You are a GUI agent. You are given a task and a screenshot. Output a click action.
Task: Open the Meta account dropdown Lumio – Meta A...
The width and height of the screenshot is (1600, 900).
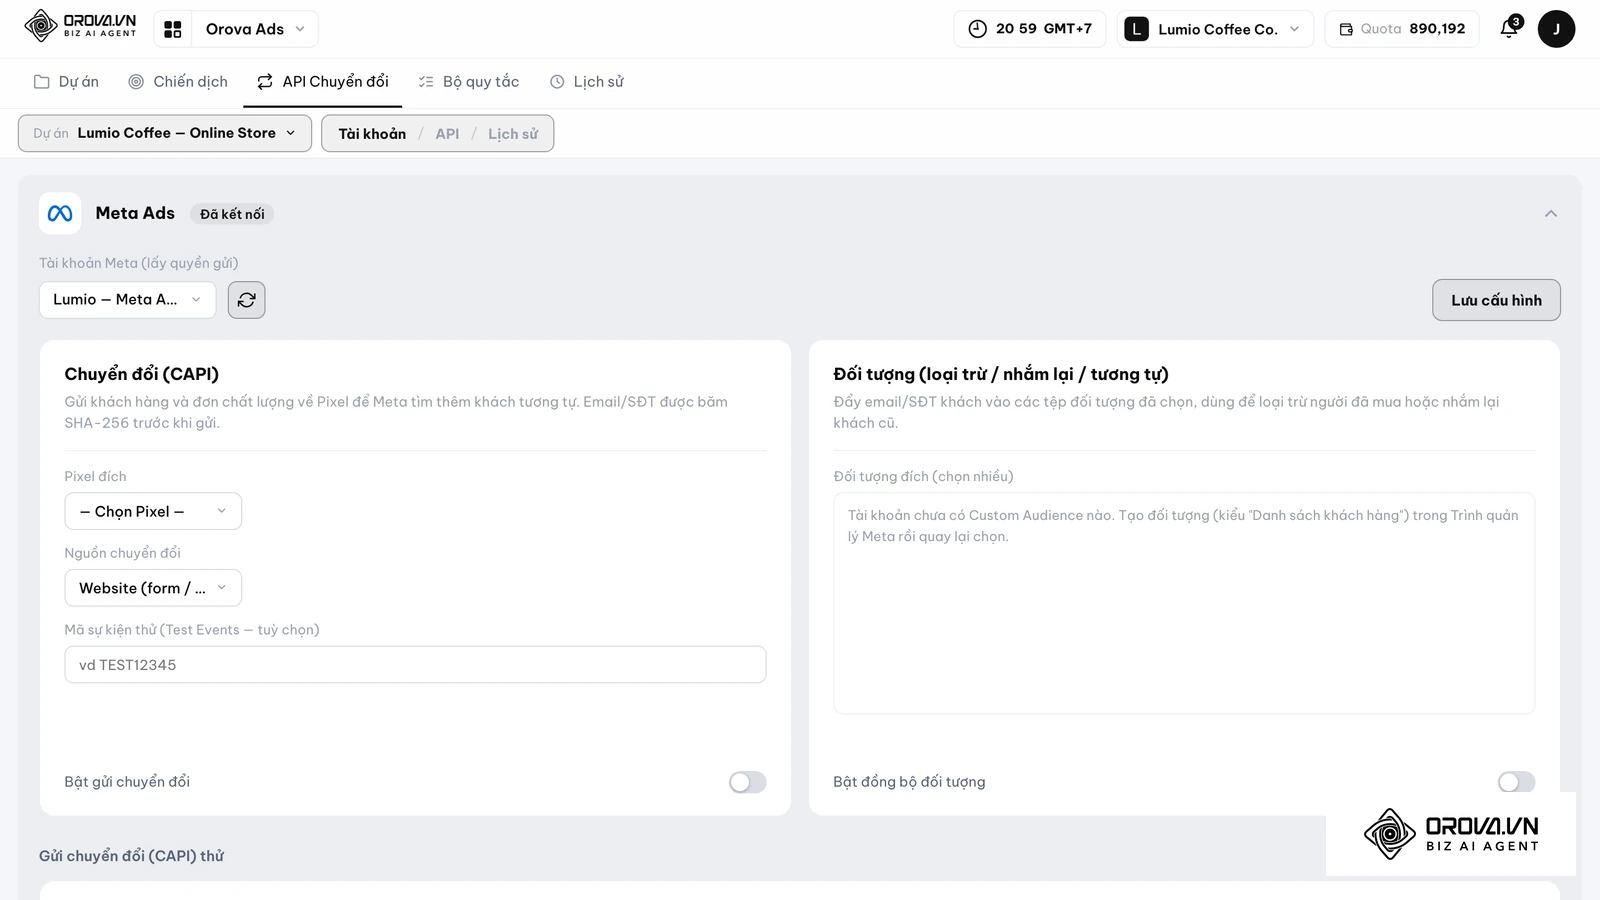click(x=127, y=300)
